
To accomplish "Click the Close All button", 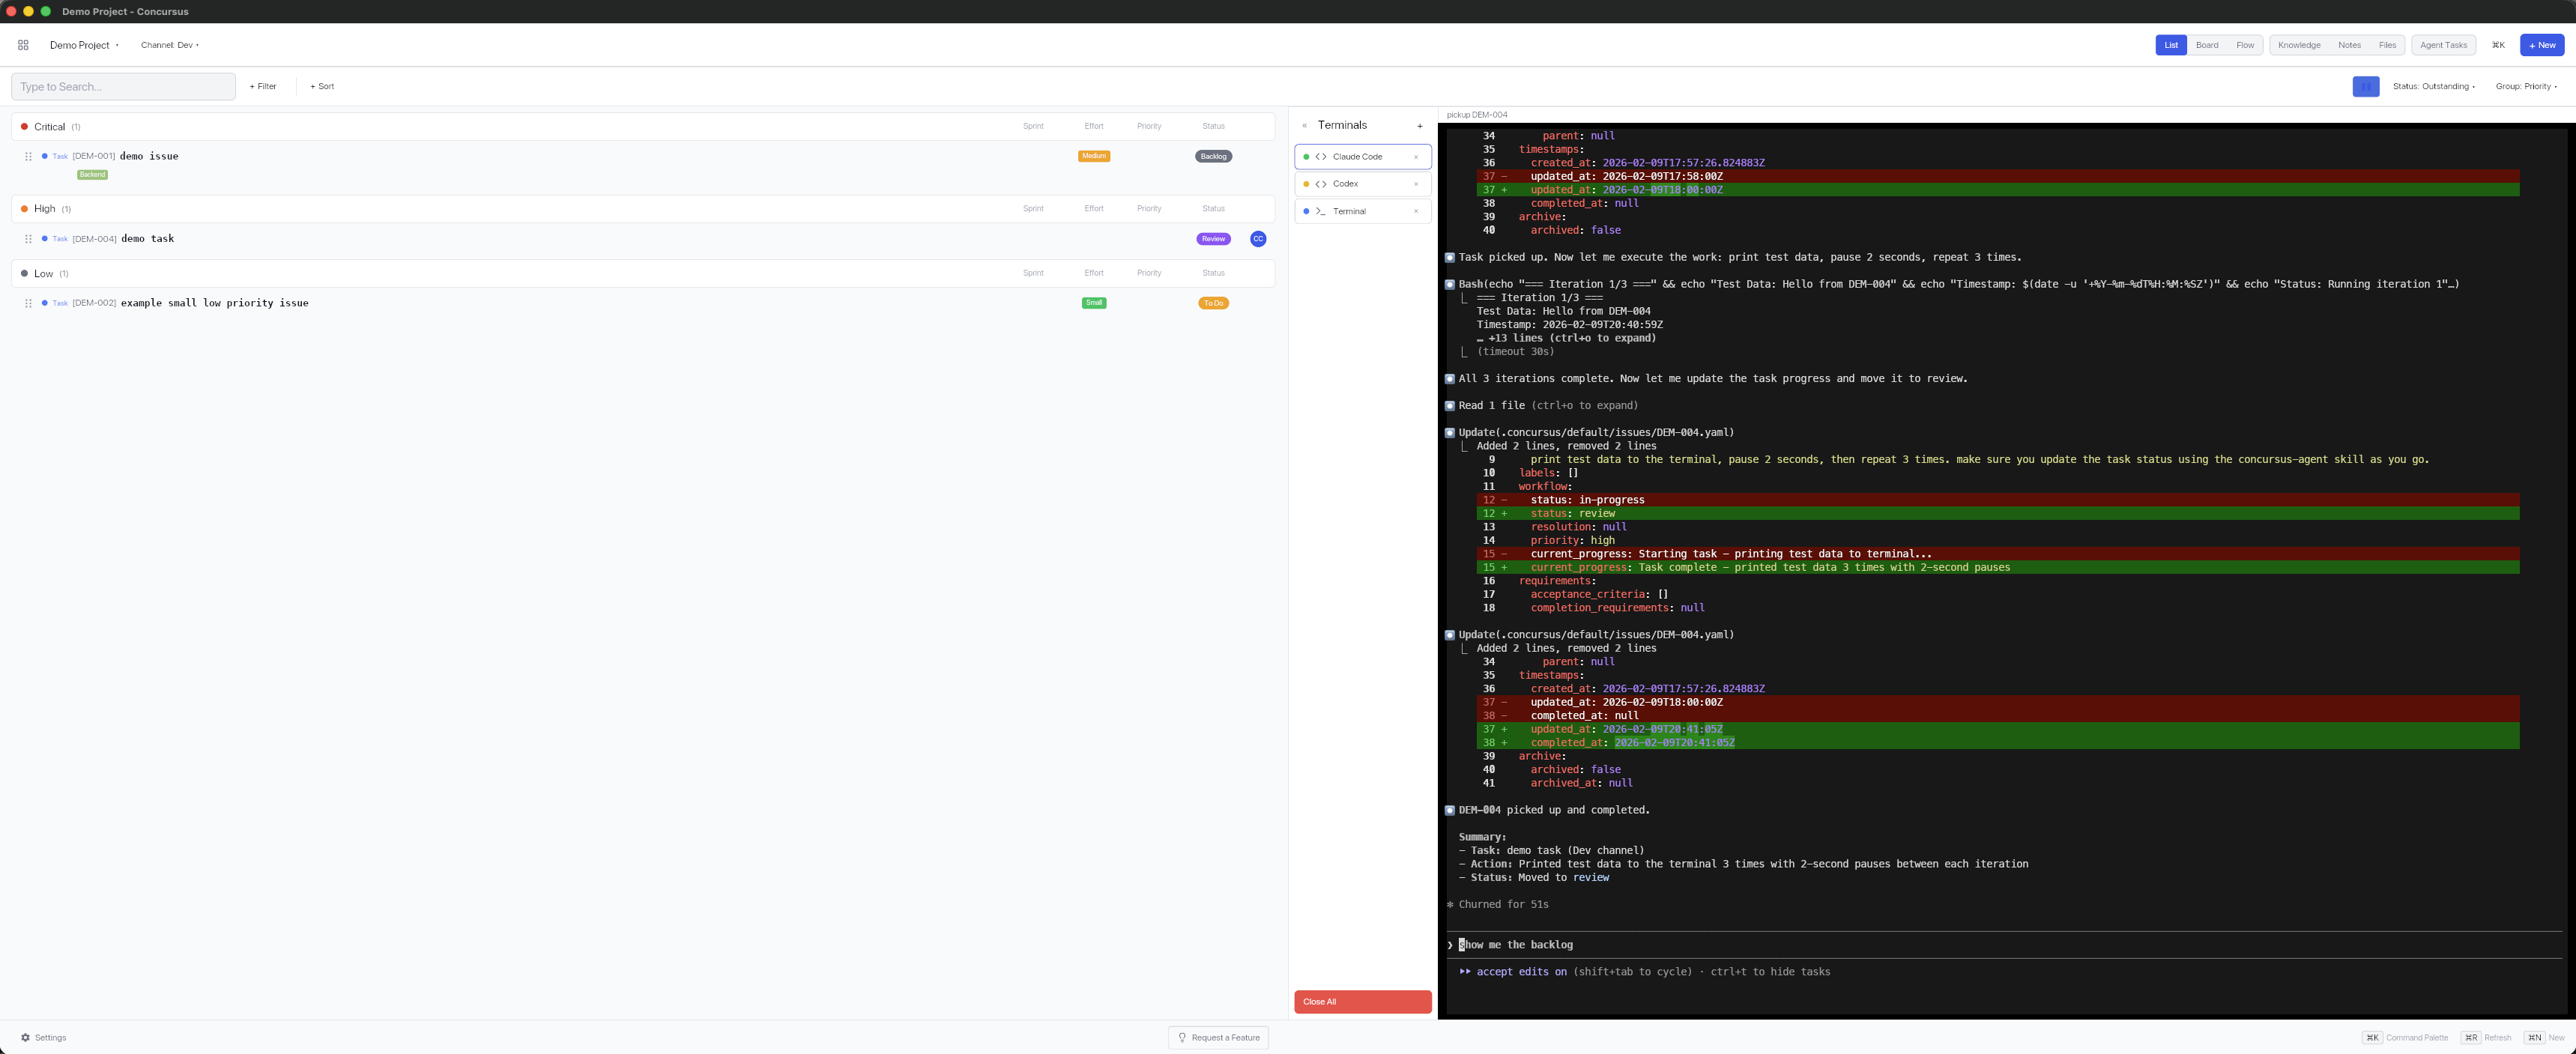I will (x=1362, y=1002).
